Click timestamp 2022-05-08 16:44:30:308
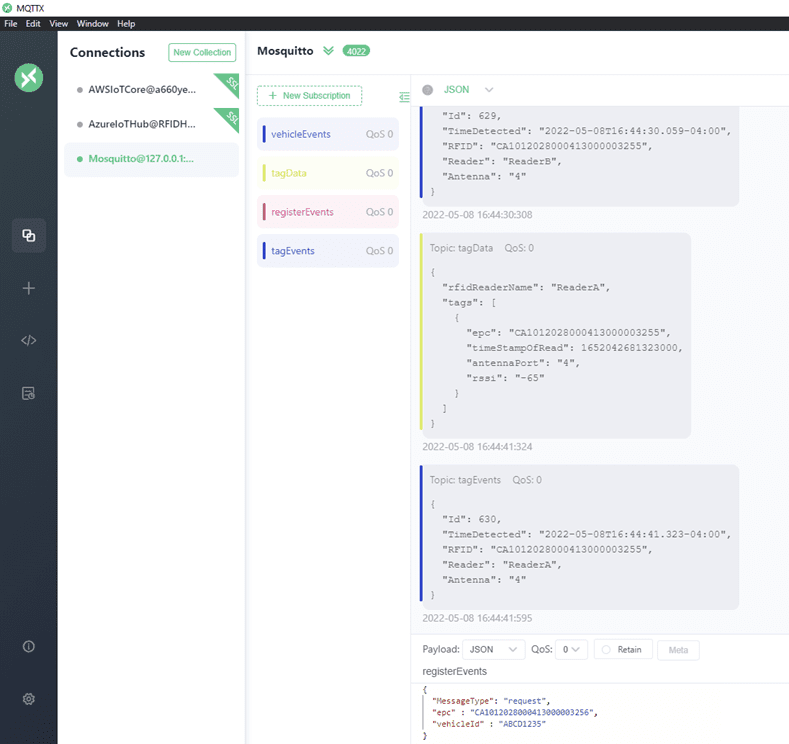Screen dimensions: 789x744 pyautogui.click(x=477, y=215)
